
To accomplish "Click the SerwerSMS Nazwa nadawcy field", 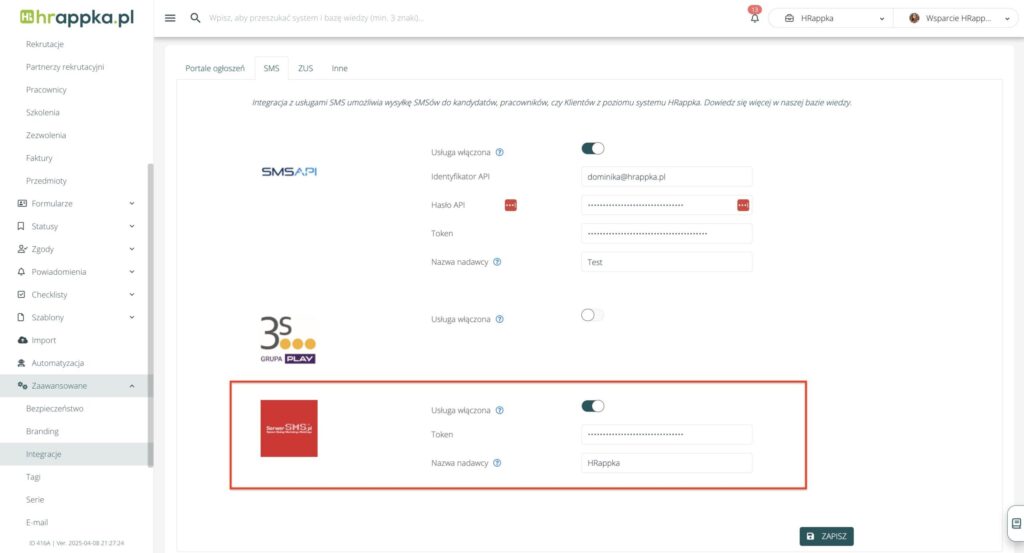I will (666, 463).
